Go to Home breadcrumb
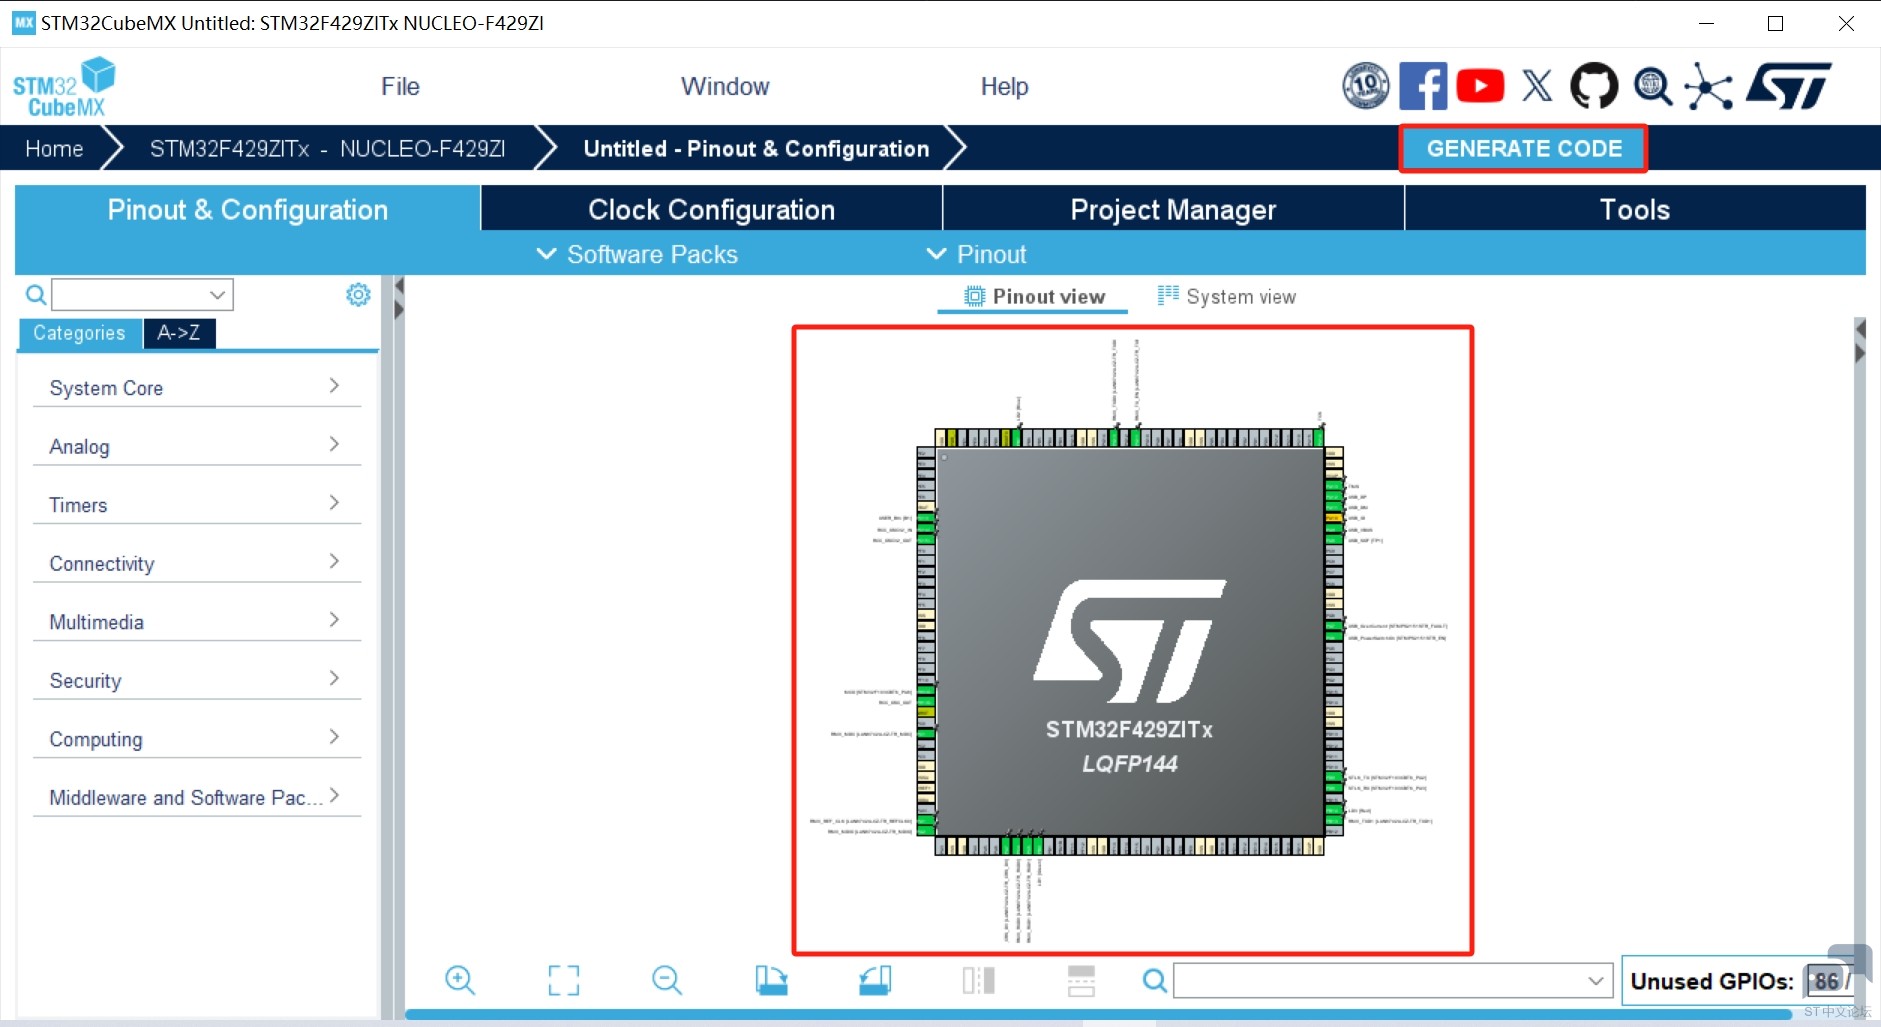The height and width of the screenshot is (1027, 1881). 54,149
